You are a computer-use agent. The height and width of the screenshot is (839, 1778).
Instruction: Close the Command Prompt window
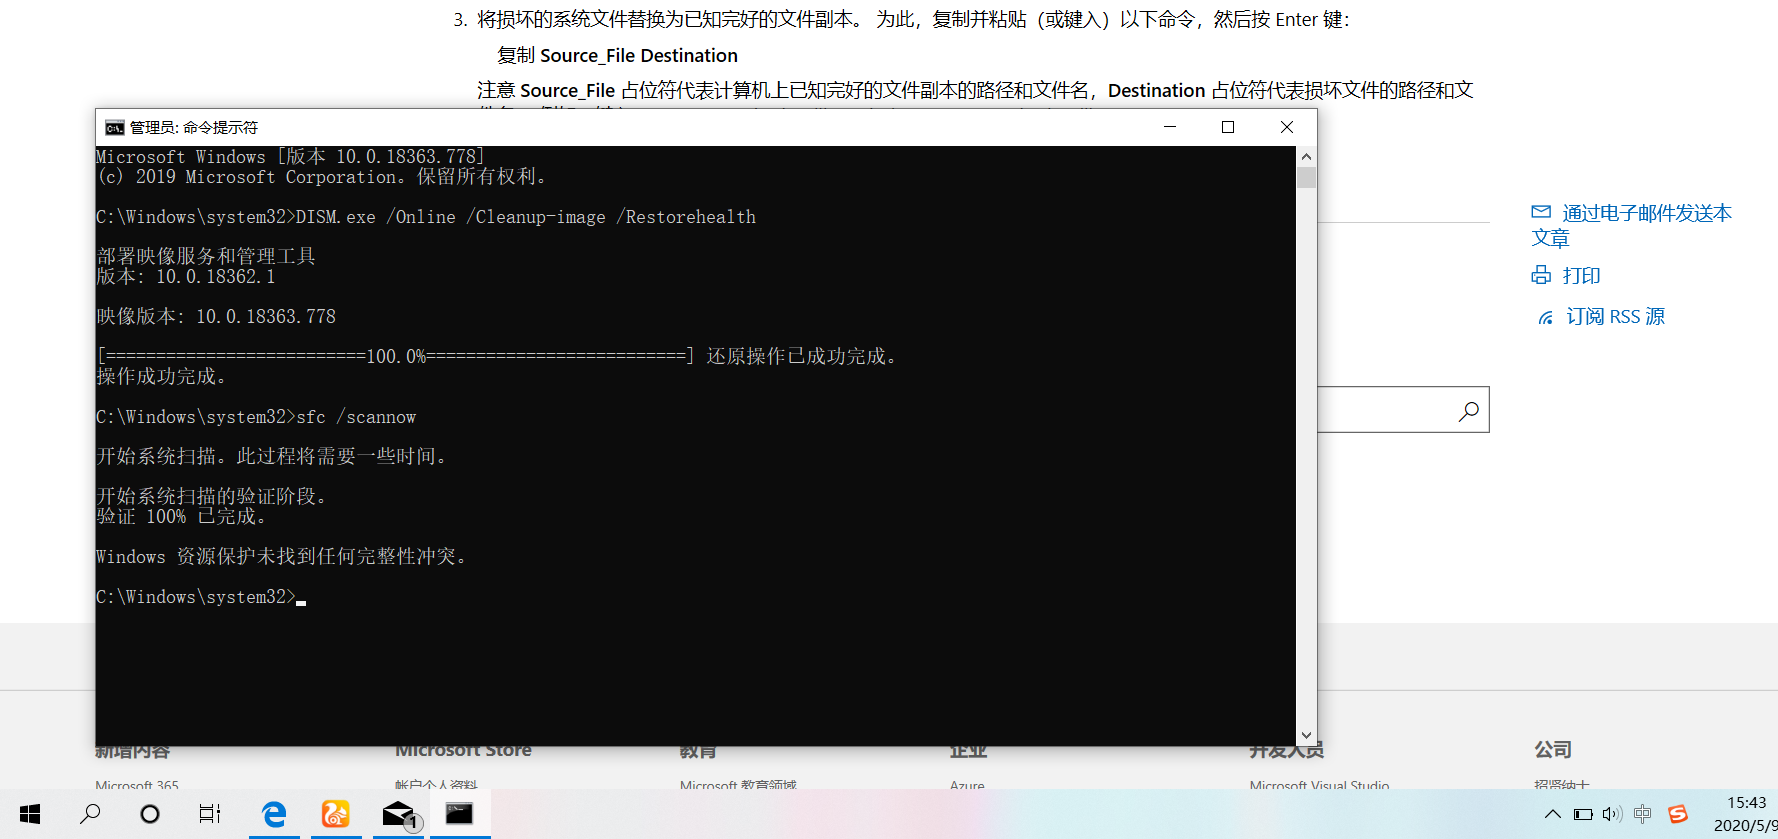click(x=1287, y=127)
